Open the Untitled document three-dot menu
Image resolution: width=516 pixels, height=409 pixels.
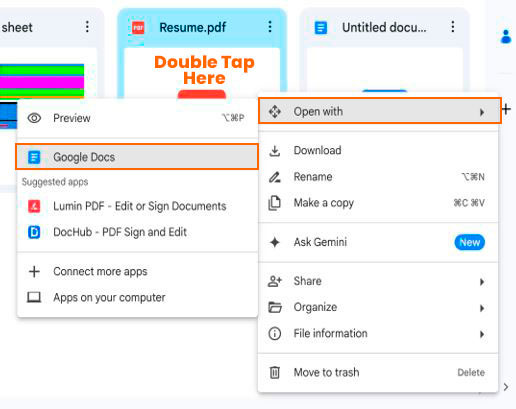coord(452,27)
